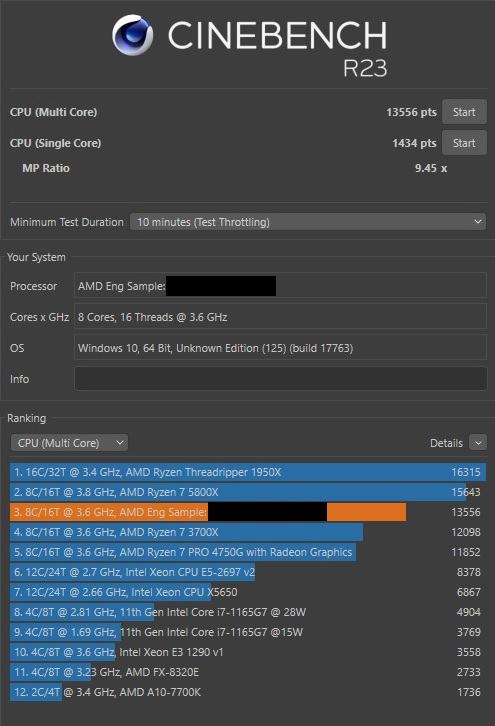Image resolution: width=495 pixels, height=726 pixels.
Task: Select the Xeon X5650 ranking row
Action: (248, 592)
